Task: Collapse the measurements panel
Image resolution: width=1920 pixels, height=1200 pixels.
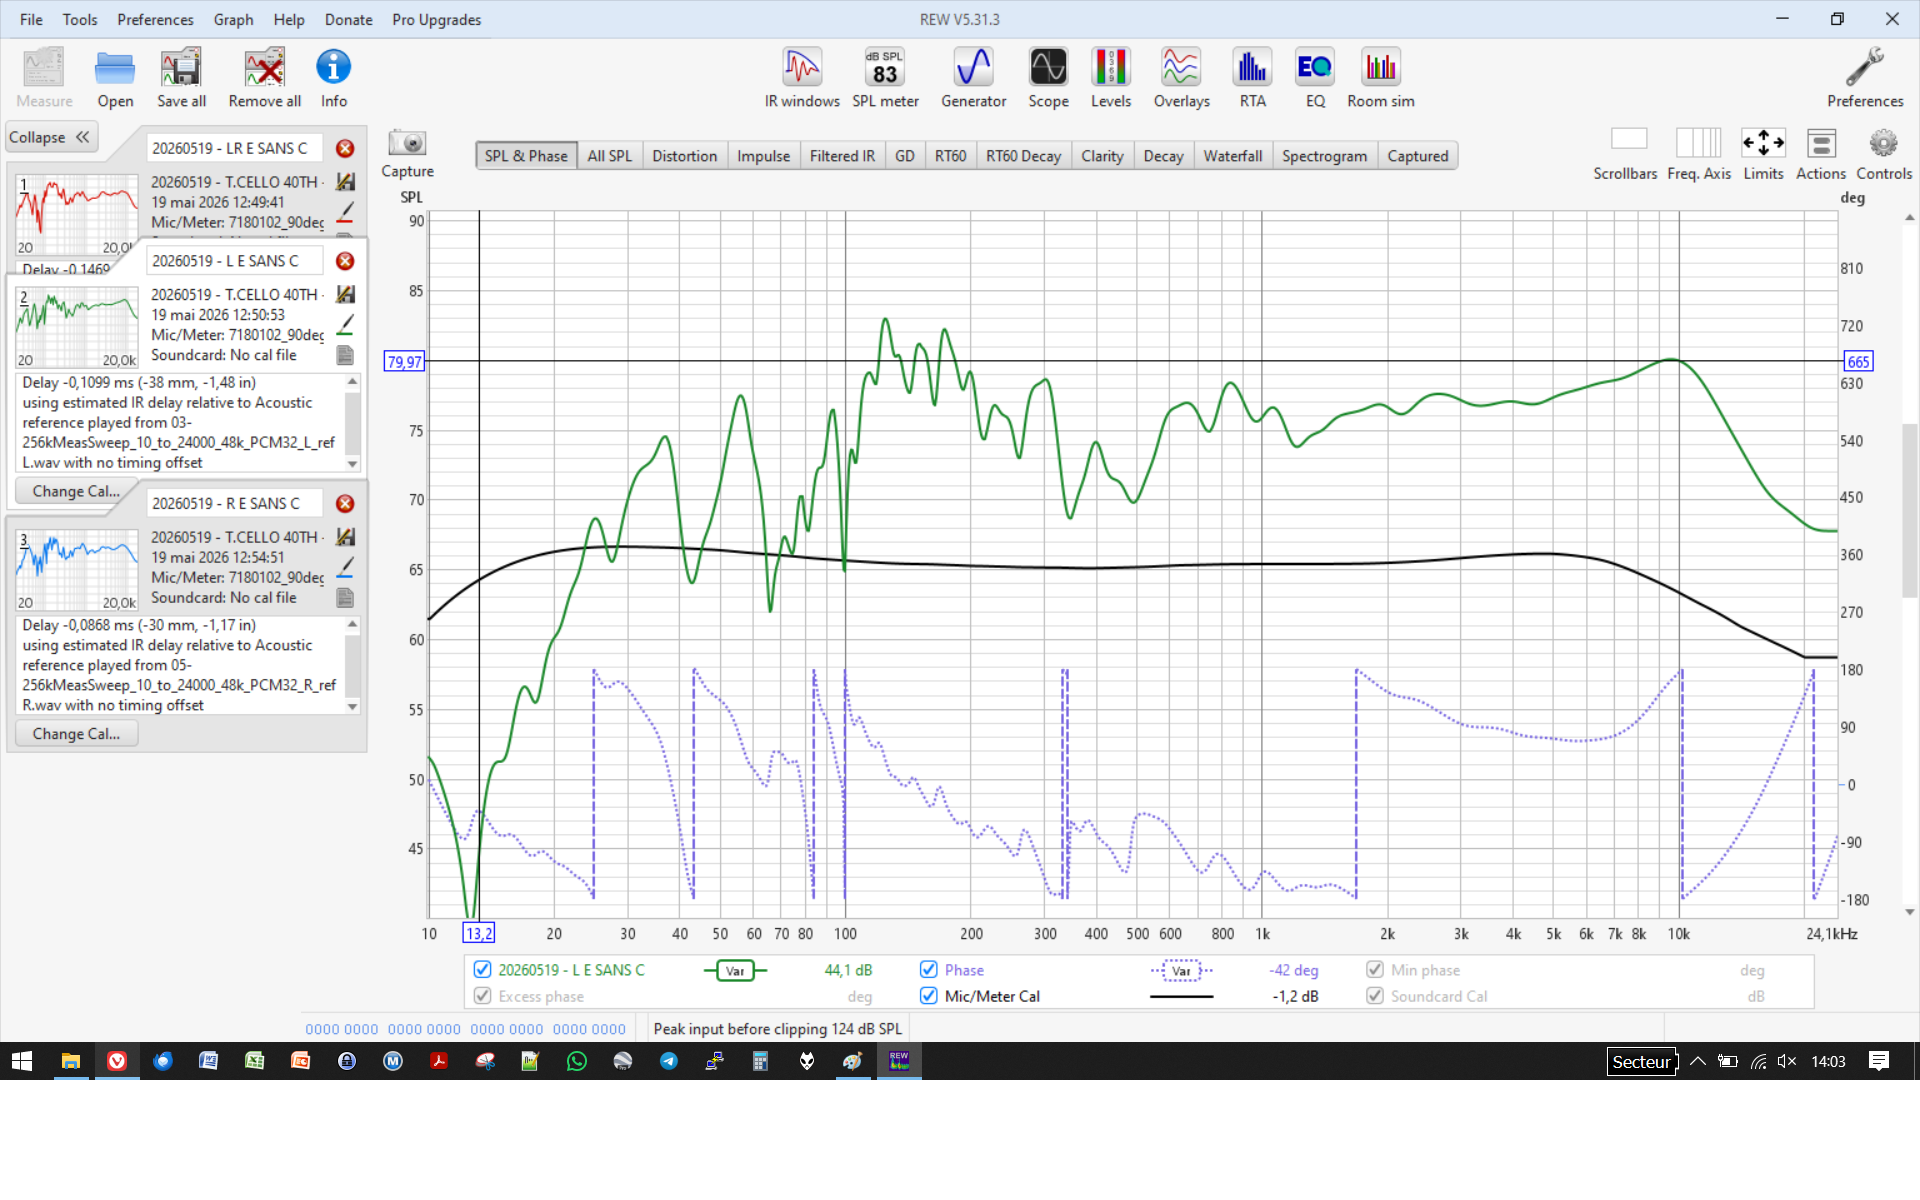Action: tap(51, 137)
